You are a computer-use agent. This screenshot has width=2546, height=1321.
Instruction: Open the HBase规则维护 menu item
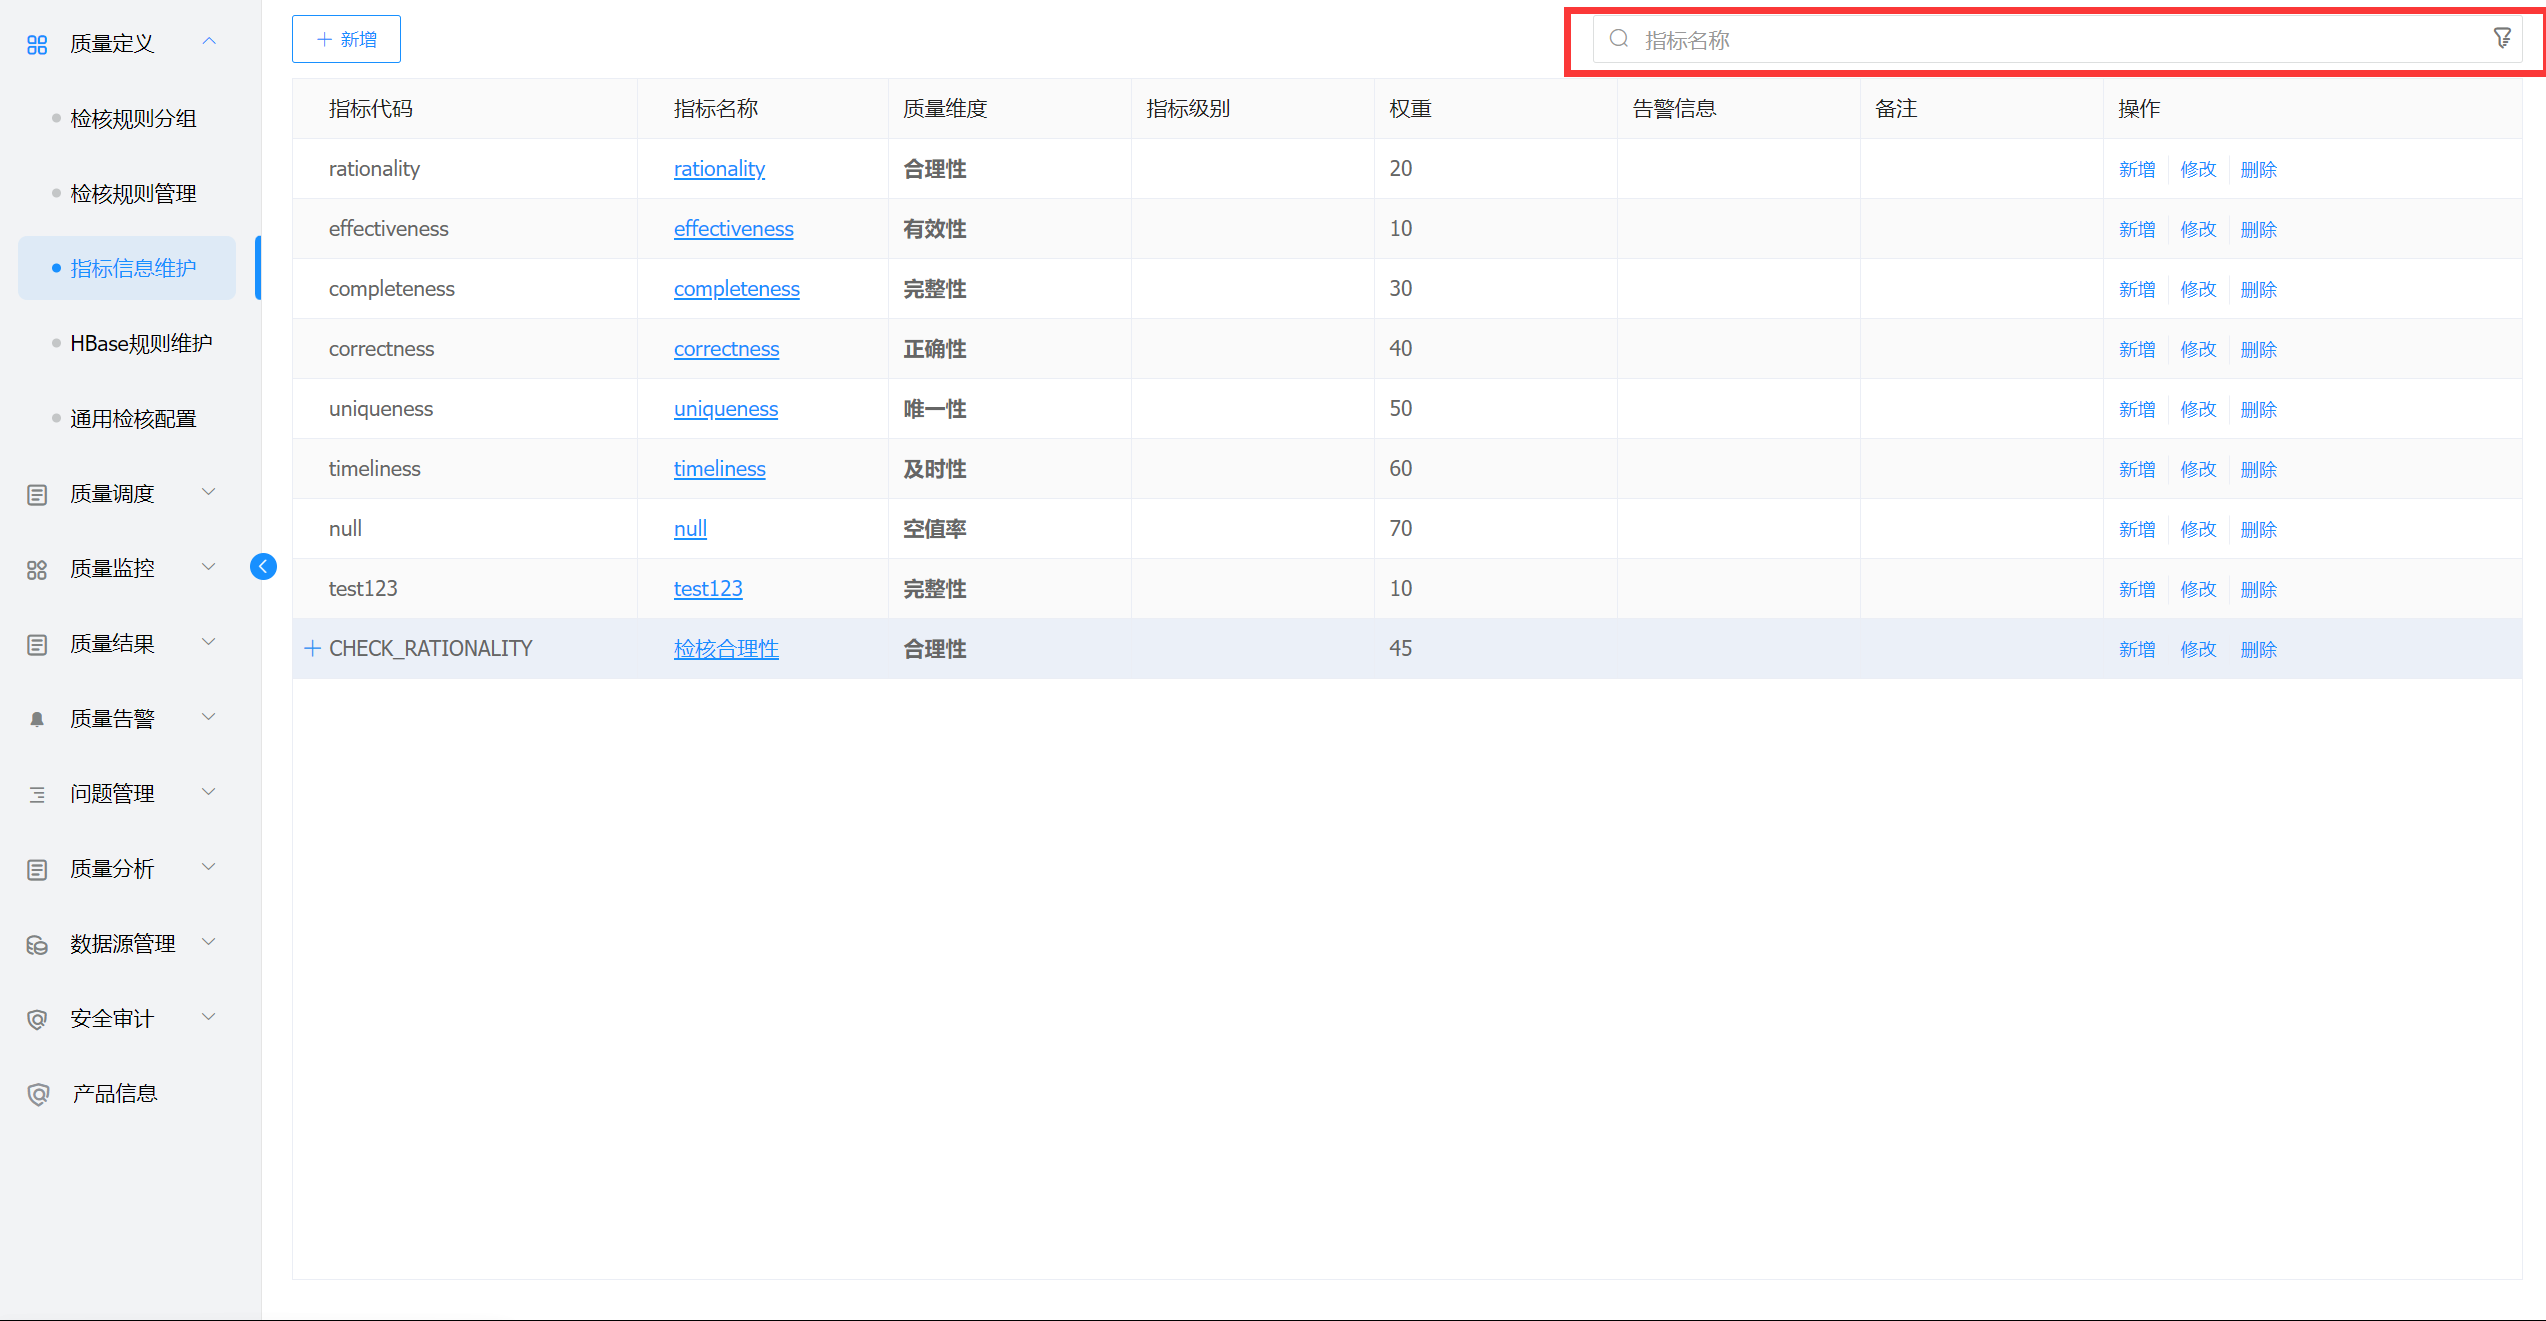pyautogui.click(x=141, y=343)
